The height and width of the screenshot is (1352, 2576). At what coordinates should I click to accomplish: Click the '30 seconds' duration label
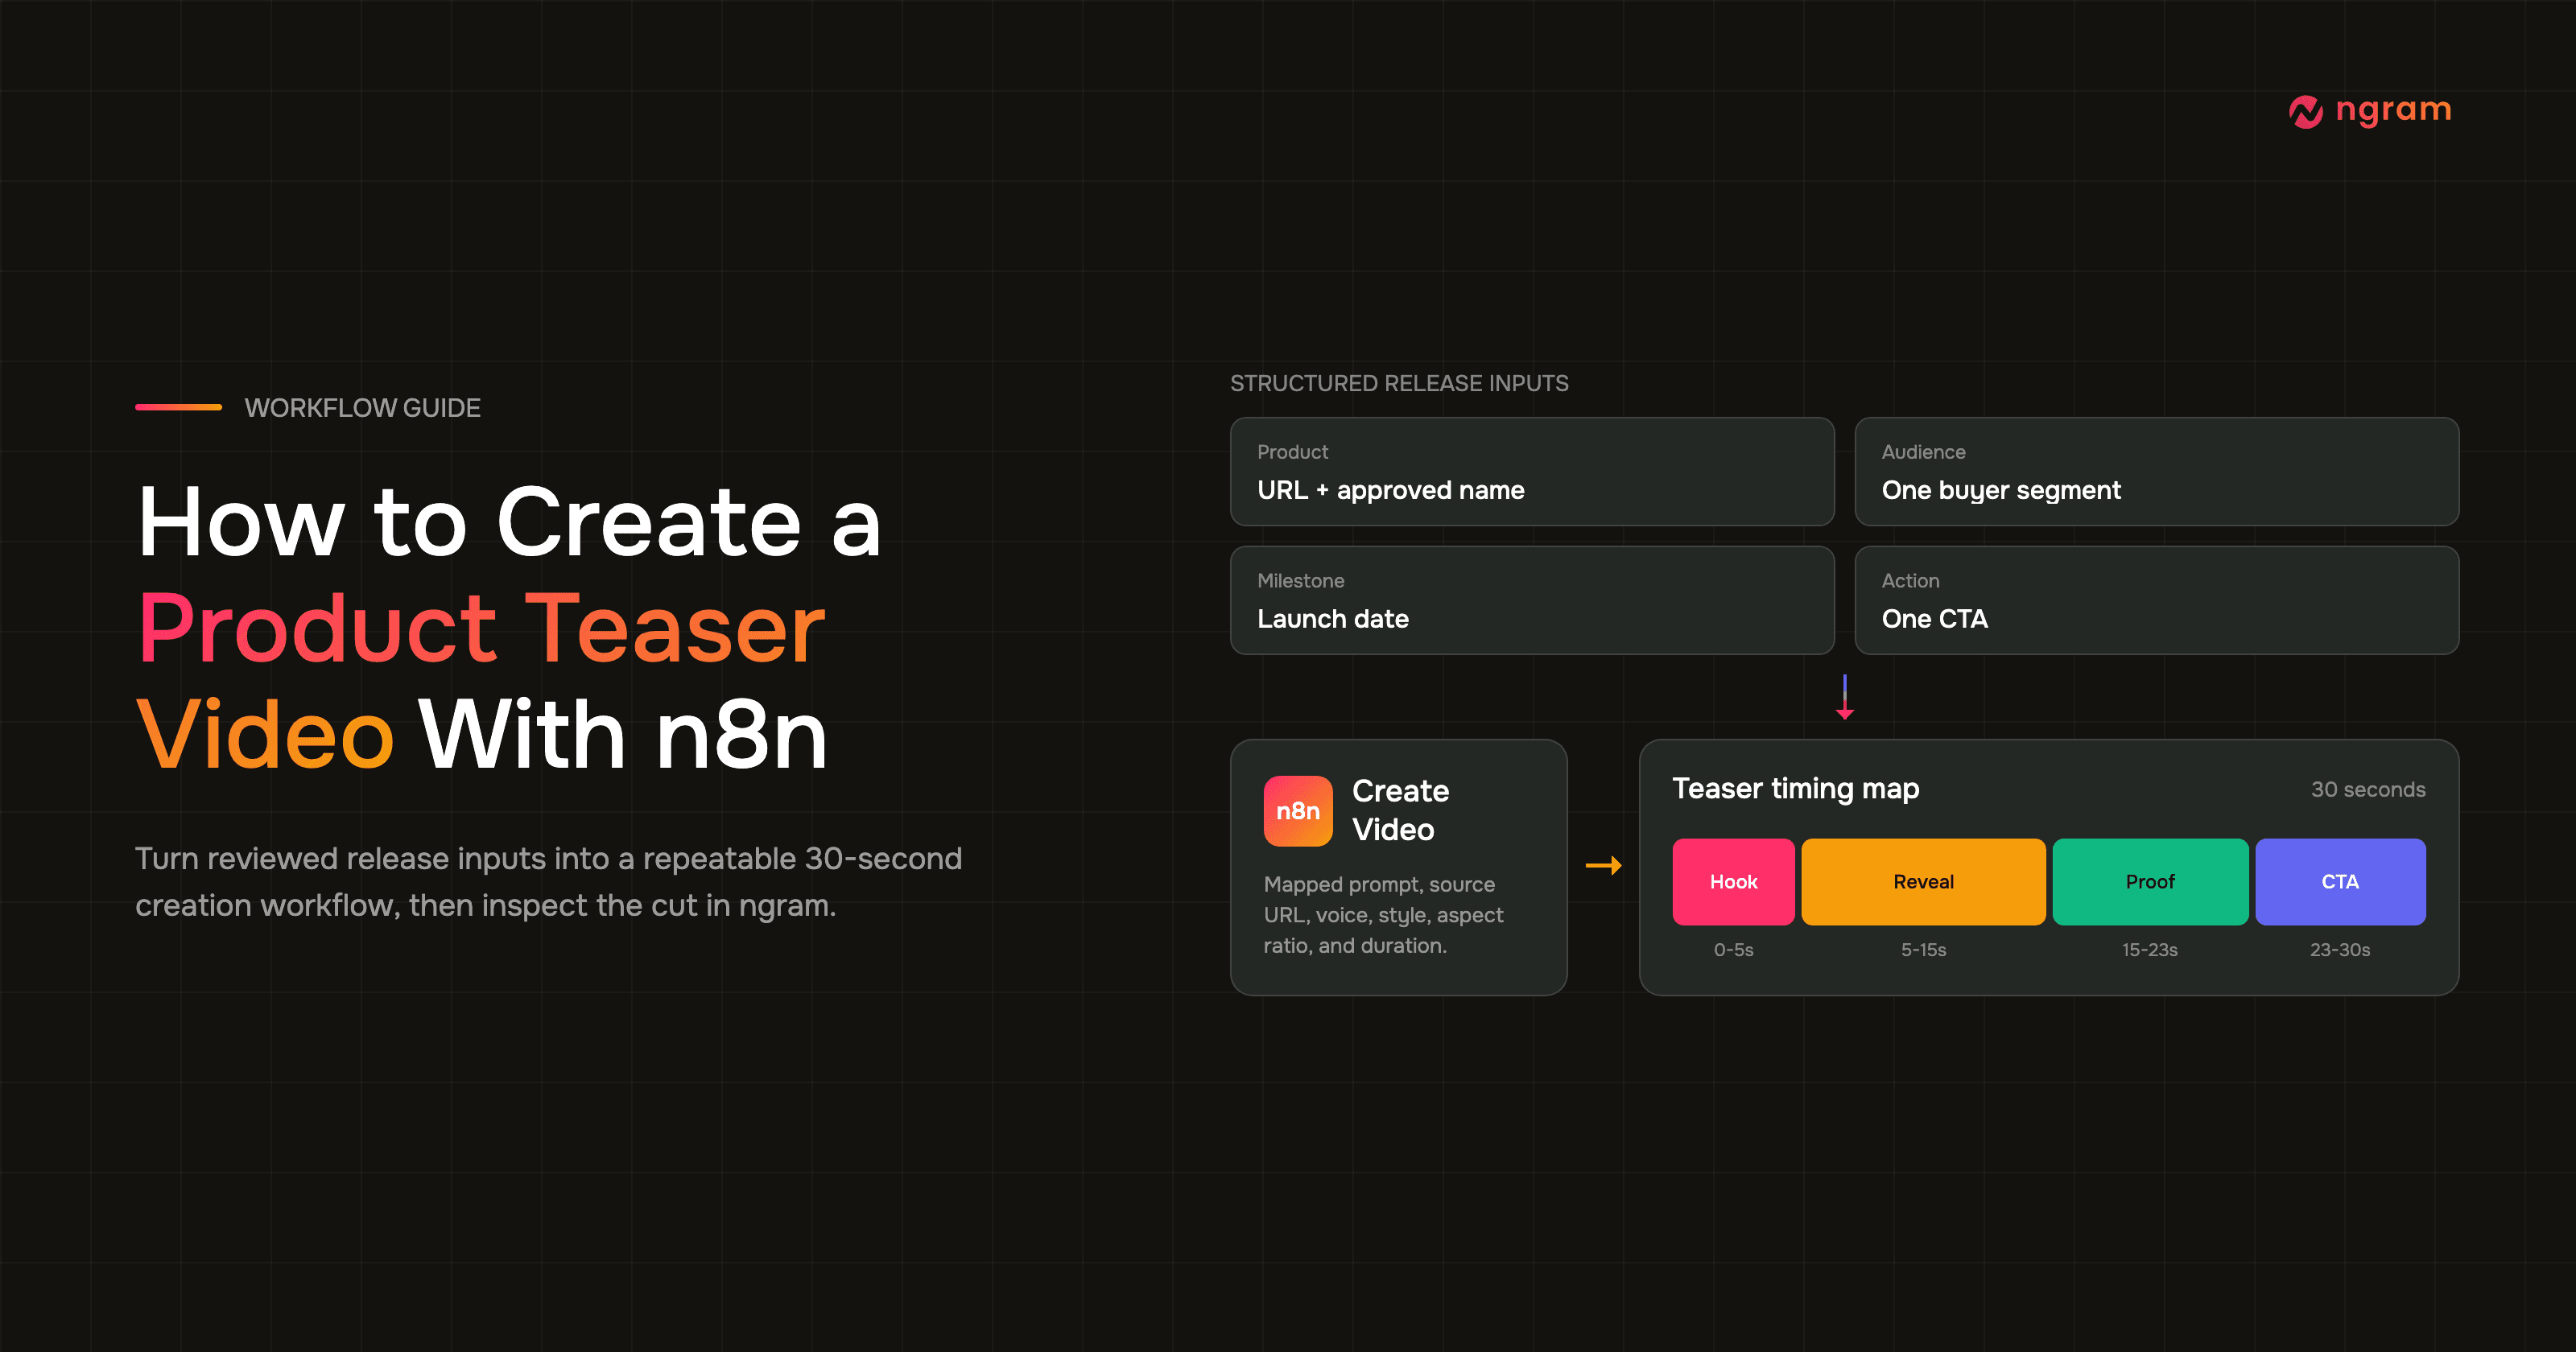click(x=2367, y=790)
